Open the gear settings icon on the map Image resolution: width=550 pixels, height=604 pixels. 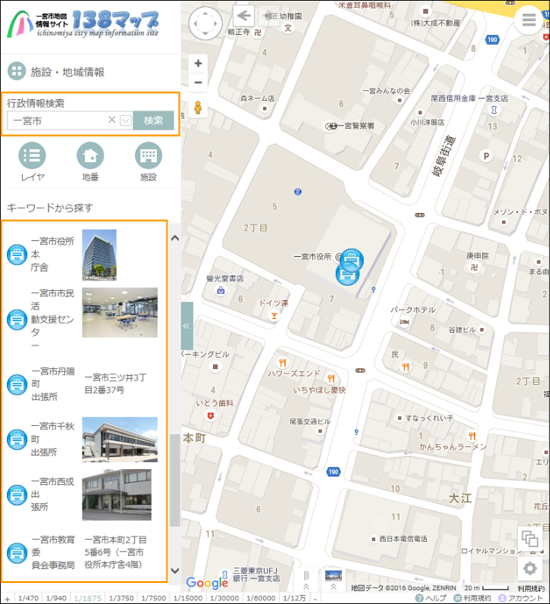(x=530, y=568)
